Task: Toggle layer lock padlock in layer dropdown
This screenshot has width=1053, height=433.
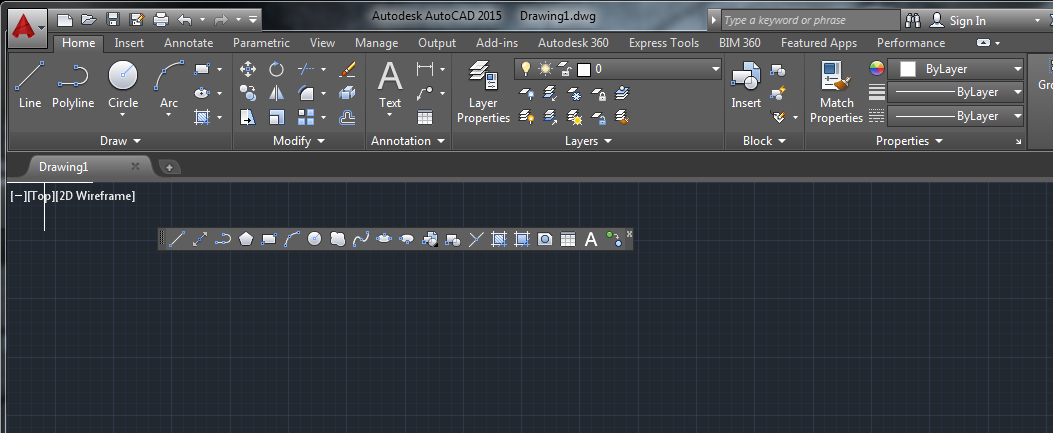Action: pos(565,69)
